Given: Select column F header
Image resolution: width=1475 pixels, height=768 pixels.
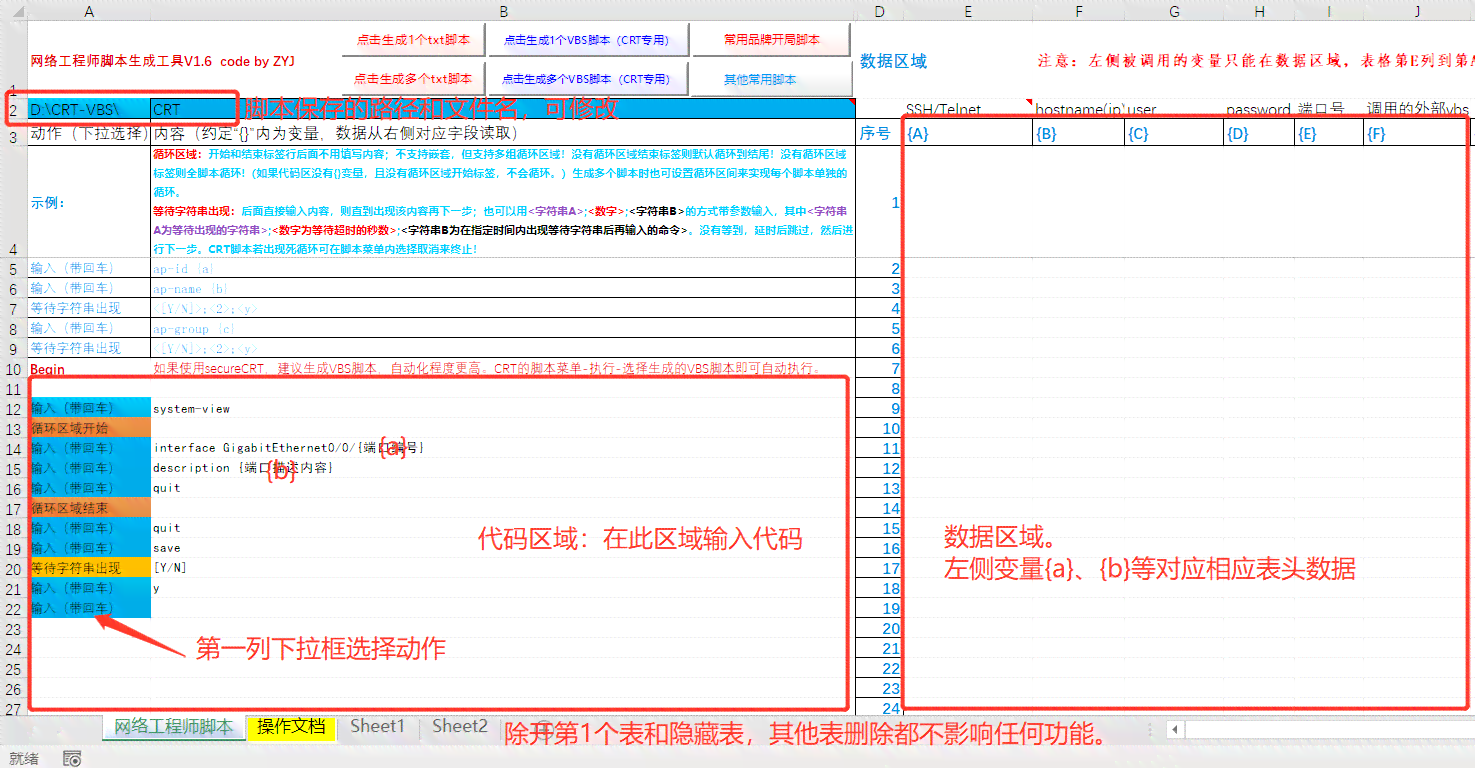Looking at the screenshot, I should point(1079,11).
